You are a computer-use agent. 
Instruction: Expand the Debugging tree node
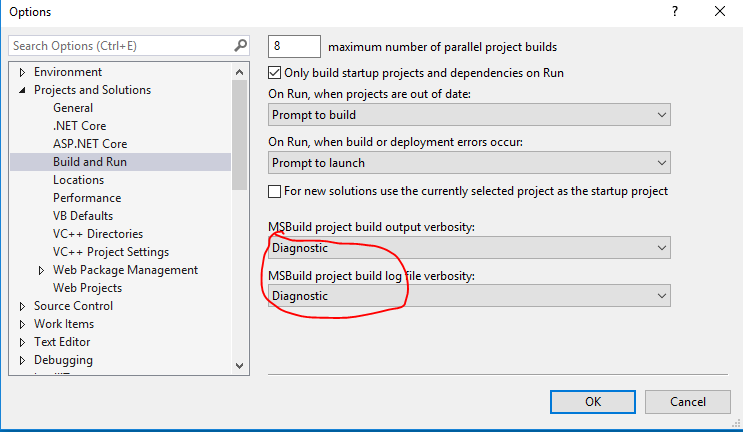coord(22,360)
